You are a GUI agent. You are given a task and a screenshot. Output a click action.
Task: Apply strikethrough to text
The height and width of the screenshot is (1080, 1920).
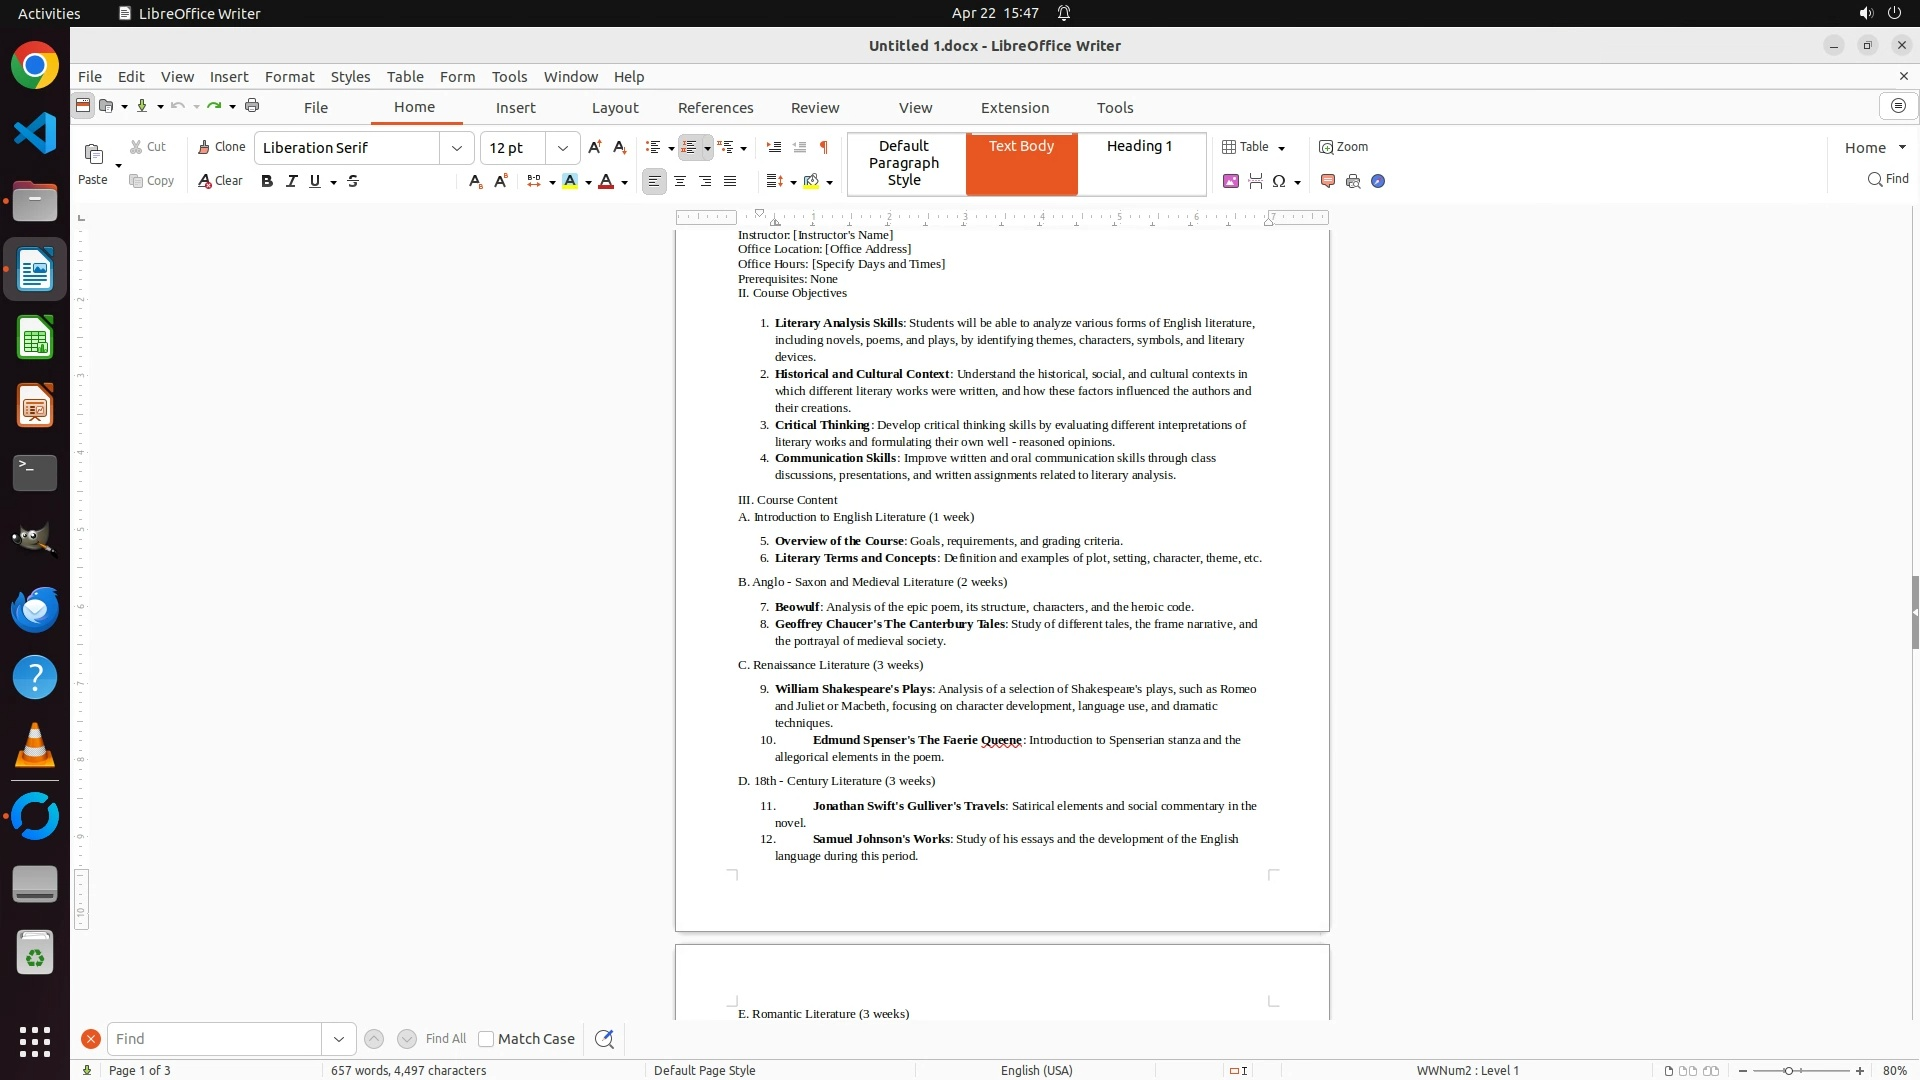(353, 181)
